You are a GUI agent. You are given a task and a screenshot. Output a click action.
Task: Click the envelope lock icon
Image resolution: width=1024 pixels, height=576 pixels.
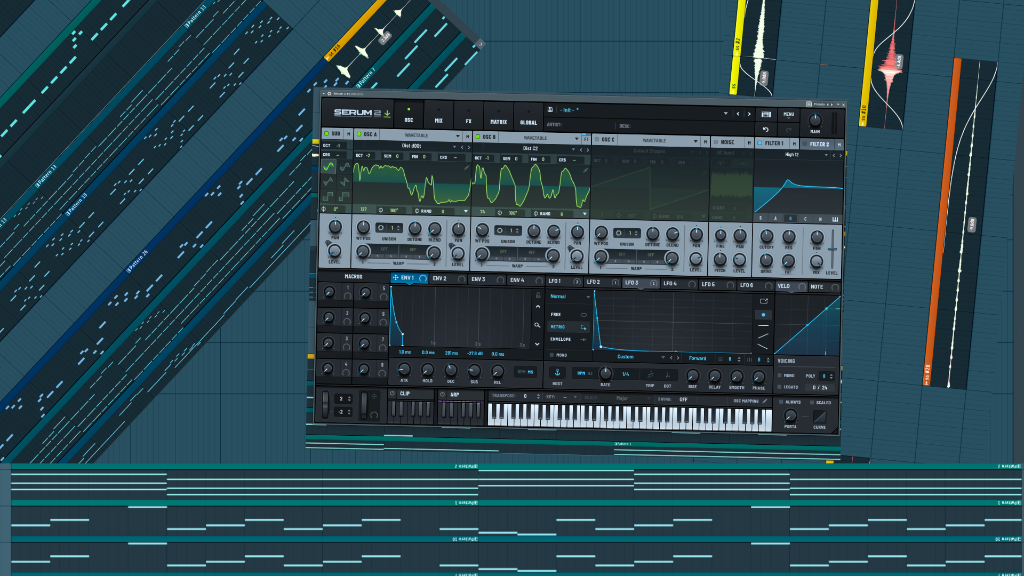(x=537, y=295)
